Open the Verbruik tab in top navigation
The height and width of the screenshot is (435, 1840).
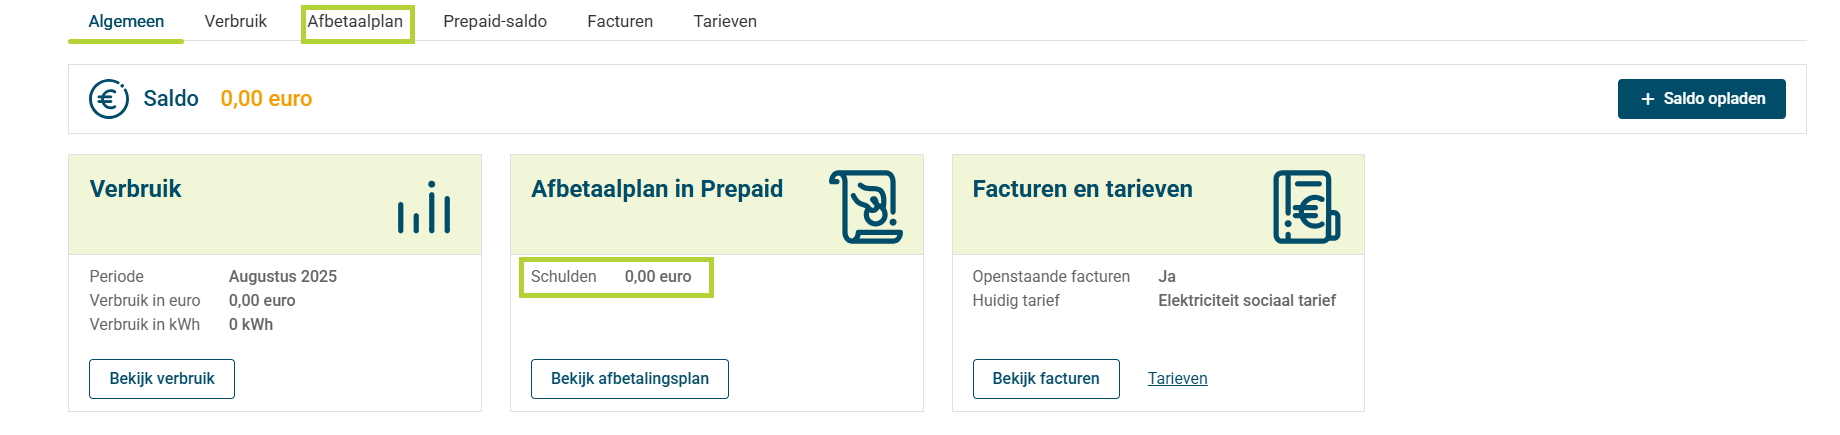(x=236, y=21)
